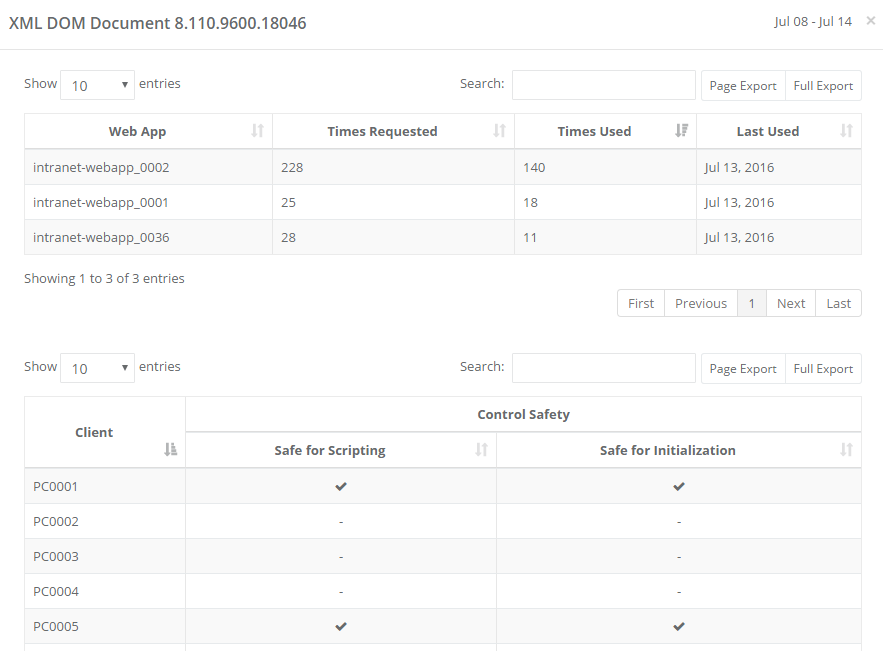Sort Safe for Initialization column icon
Screen dimensions: 883x651
(x=847, y=450)
